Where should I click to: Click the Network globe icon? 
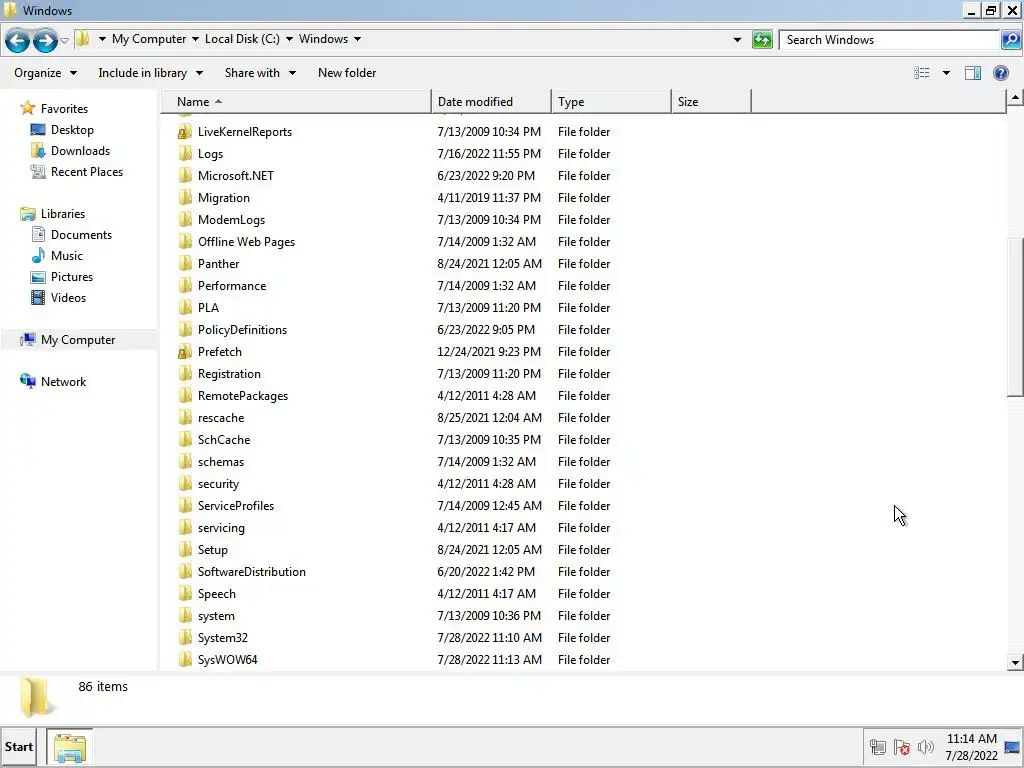(27, 381)
